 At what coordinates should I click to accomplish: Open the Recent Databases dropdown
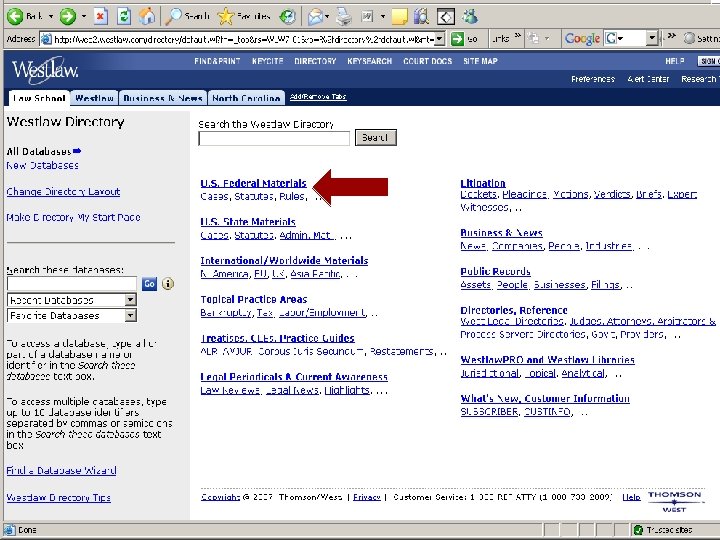131,300
